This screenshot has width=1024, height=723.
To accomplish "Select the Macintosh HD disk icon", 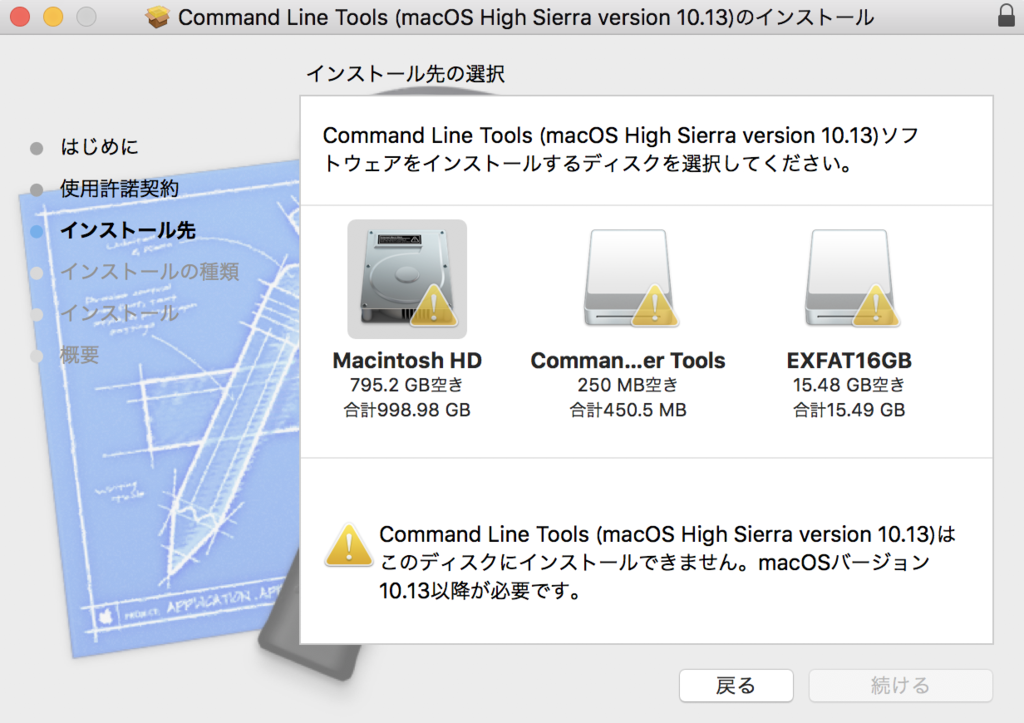I will pyautogui.click(x=407, y=279).
